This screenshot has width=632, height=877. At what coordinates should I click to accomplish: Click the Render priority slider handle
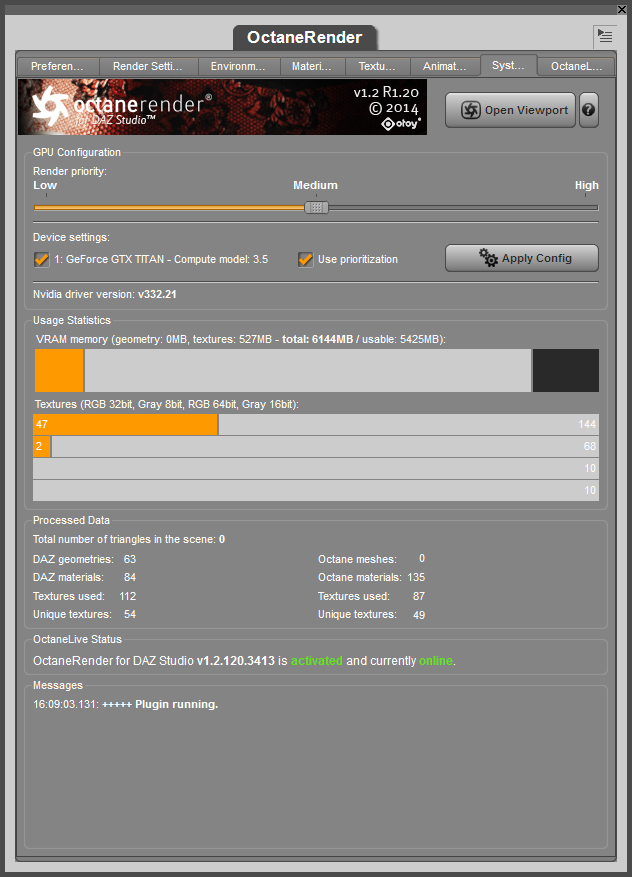pos(316,208)
